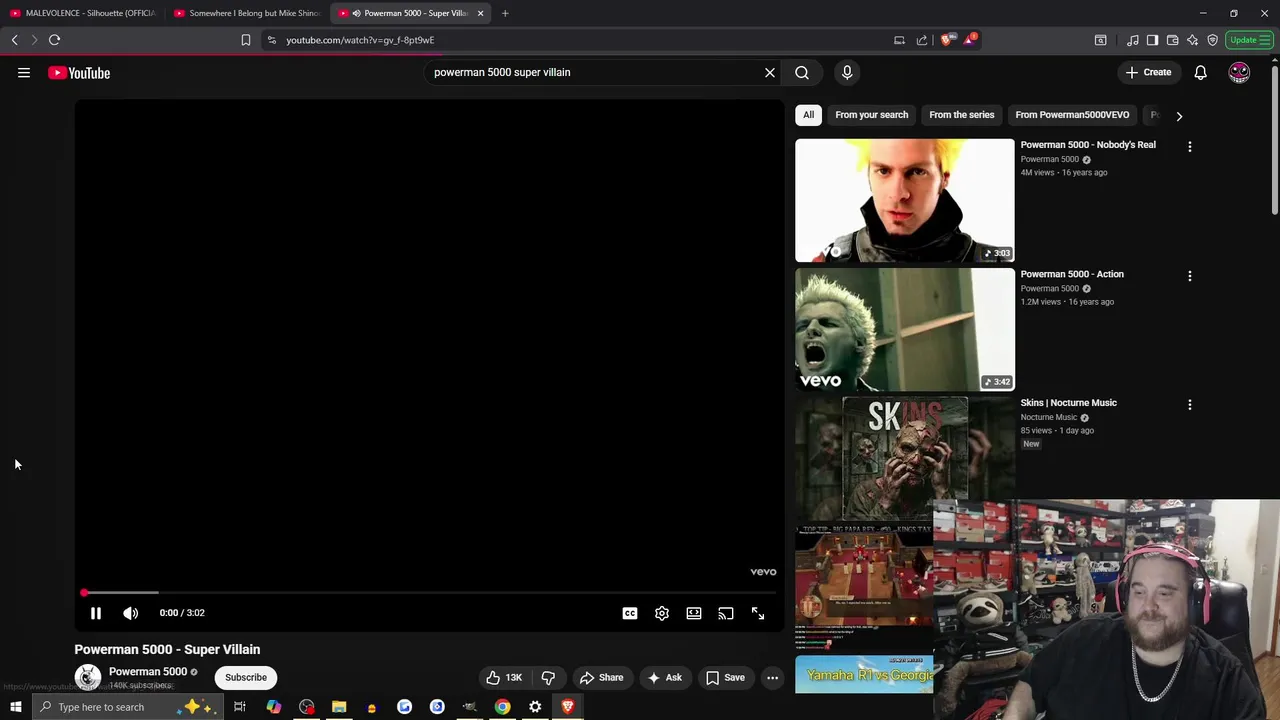
Task: Open the YouTube hamburger guide menu
Action: [24, 72]
